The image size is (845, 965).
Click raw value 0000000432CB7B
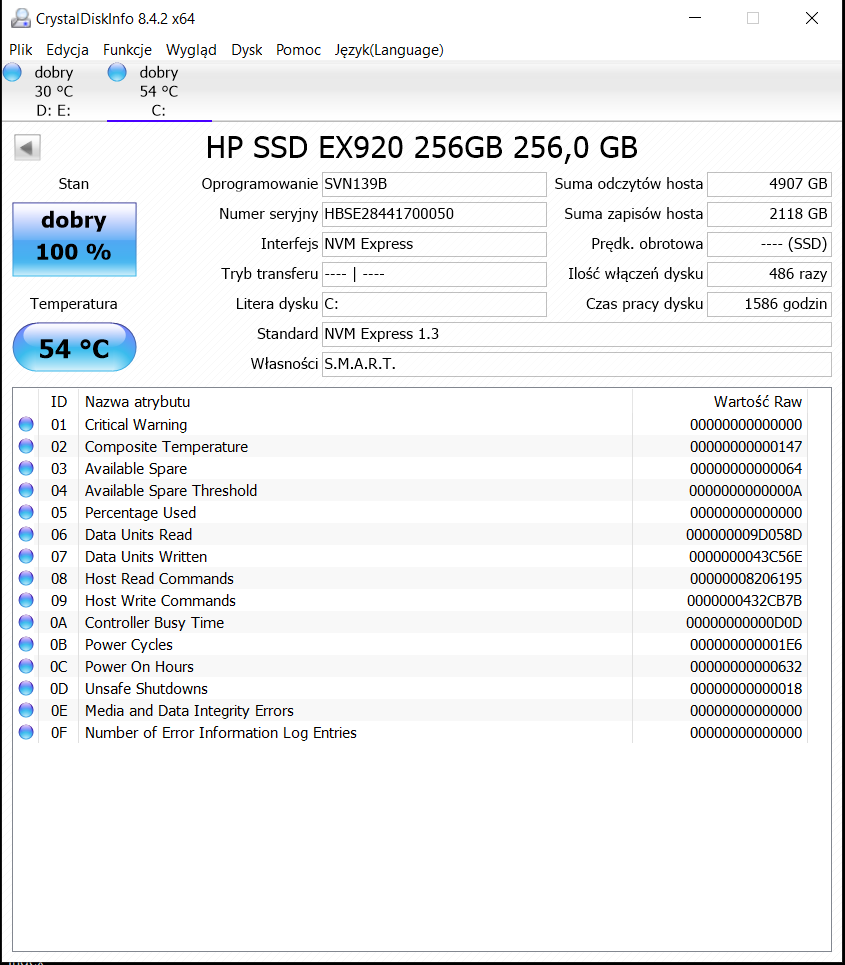coord(745,601)
